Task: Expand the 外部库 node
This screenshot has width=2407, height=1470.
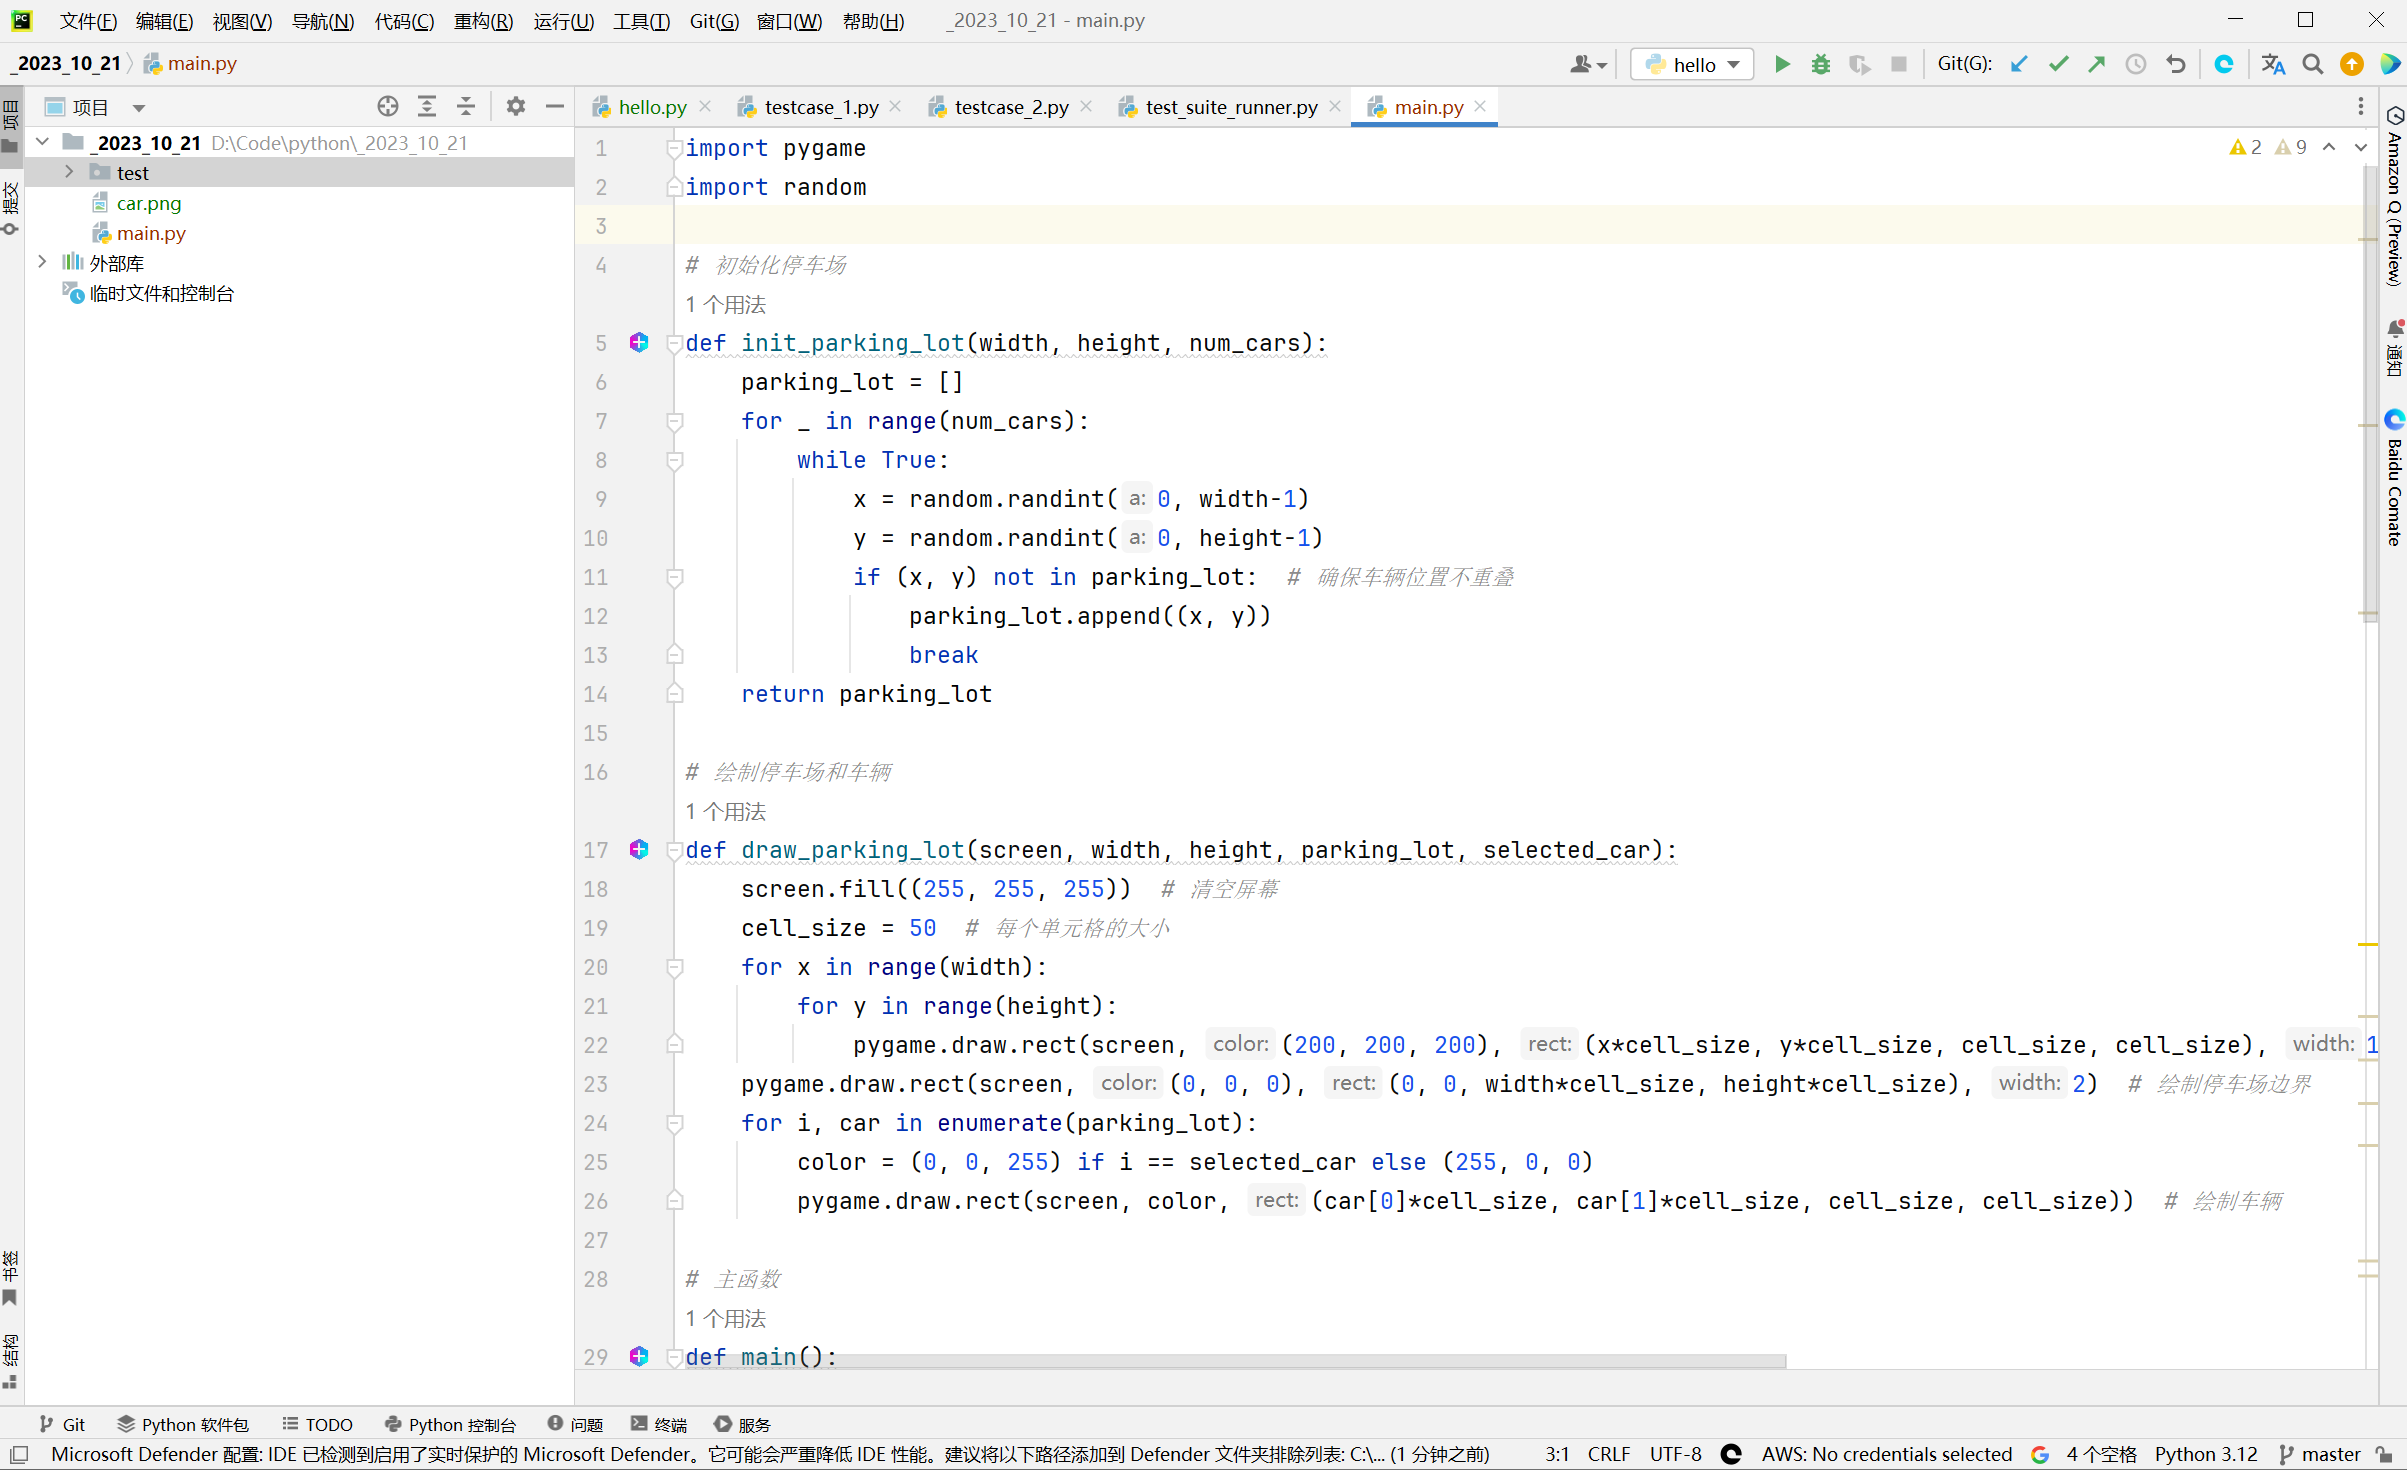Action: click(43, 262)
